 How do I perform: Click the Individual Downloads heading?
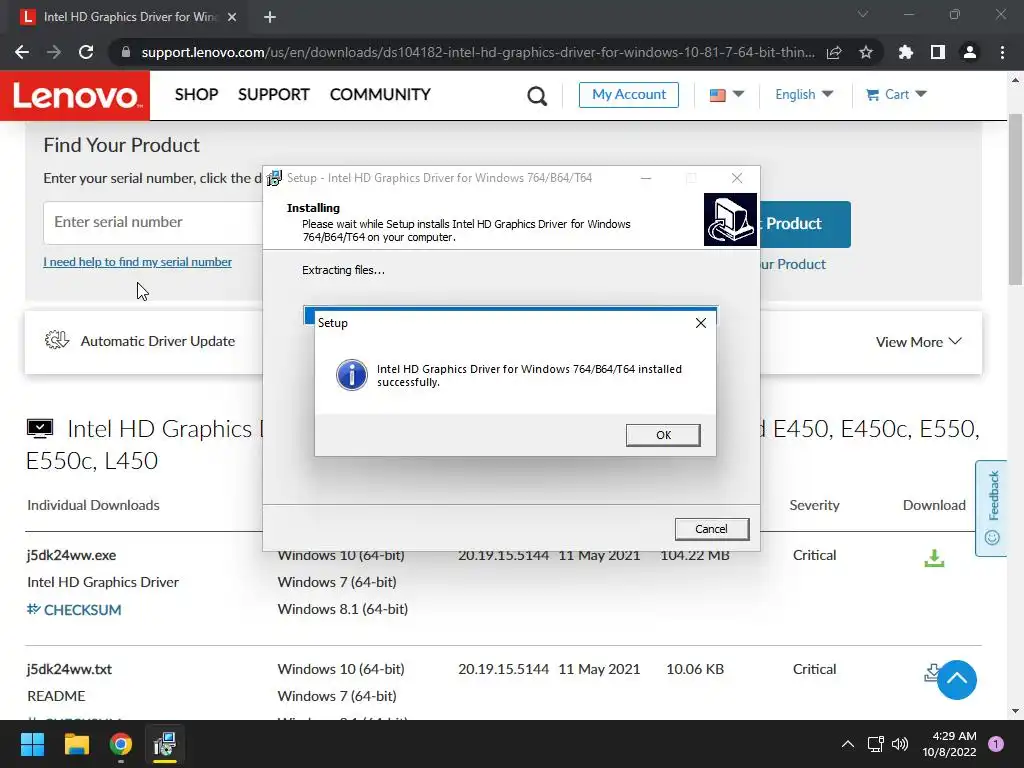click(x=93, y=505)
